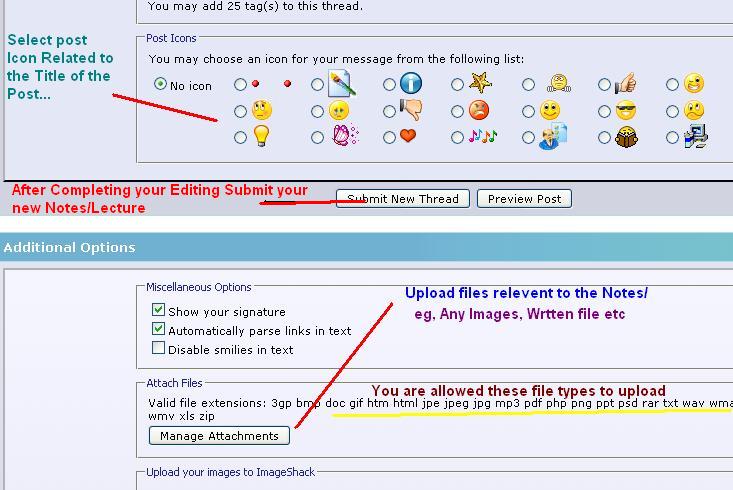Image resolution: width=733 pixels, height=490 pixels.
Task: Click the lightbulb post icon
Action: tap(261, 136)
